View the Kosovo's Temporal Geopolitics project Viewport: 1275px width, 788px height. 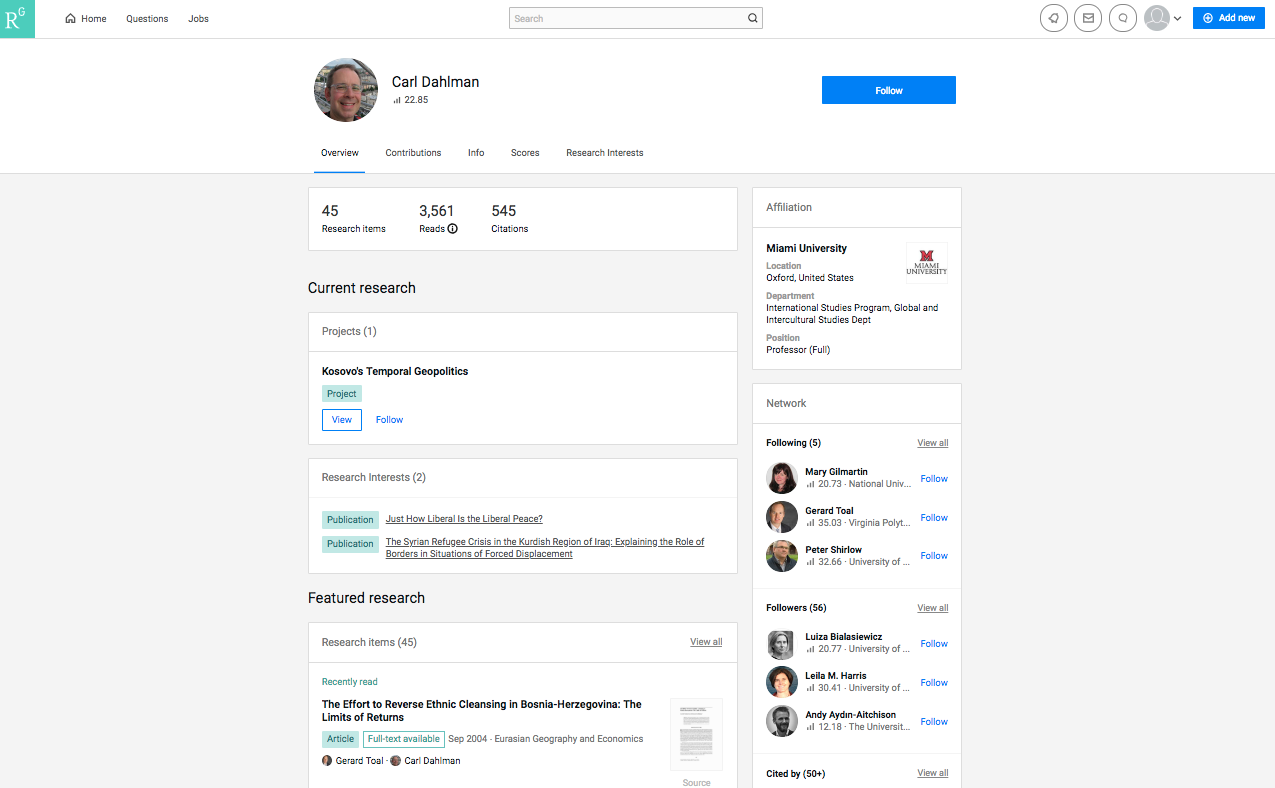click(341, 420)
